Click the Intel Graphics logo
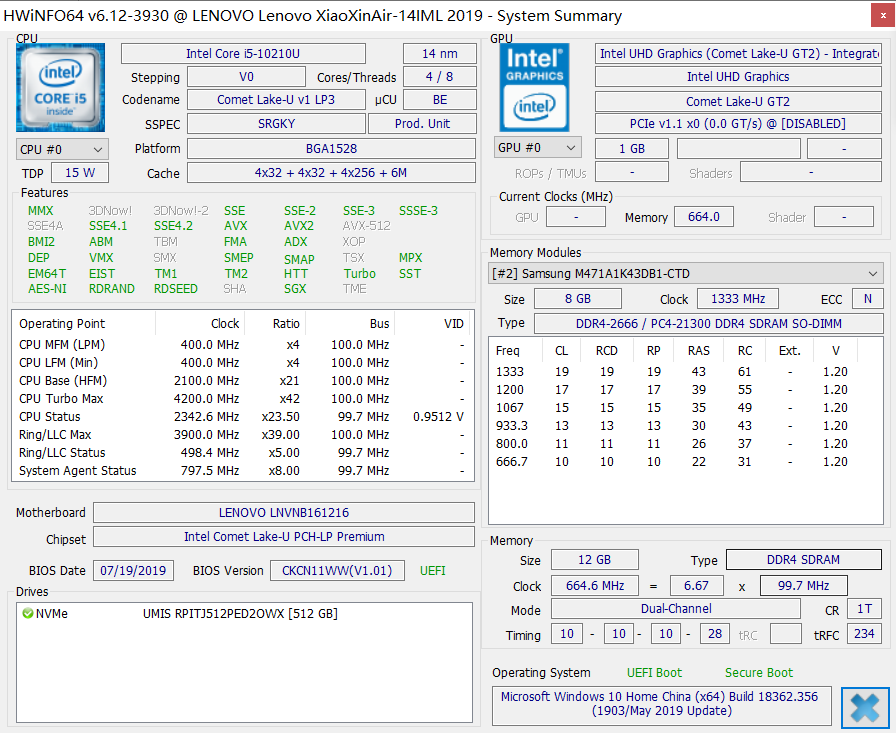The image size is (896, 733). (535, 88)
